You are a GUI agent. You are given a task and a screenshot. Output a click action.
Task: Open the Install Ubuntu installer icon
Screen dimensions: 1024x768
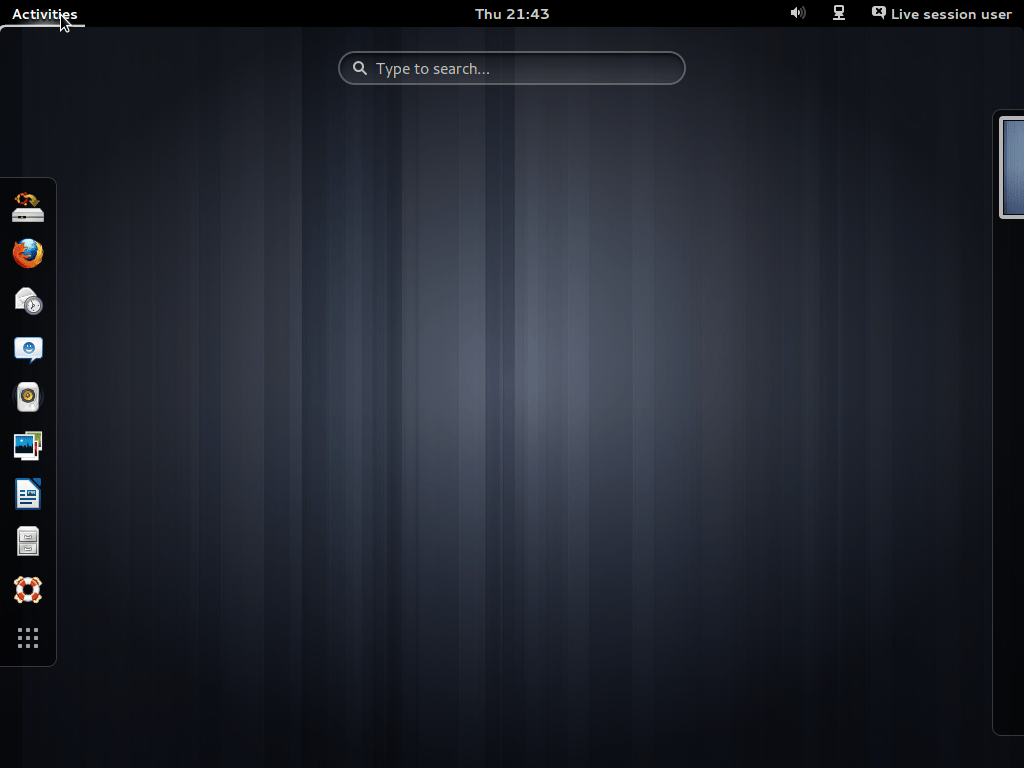27,207
